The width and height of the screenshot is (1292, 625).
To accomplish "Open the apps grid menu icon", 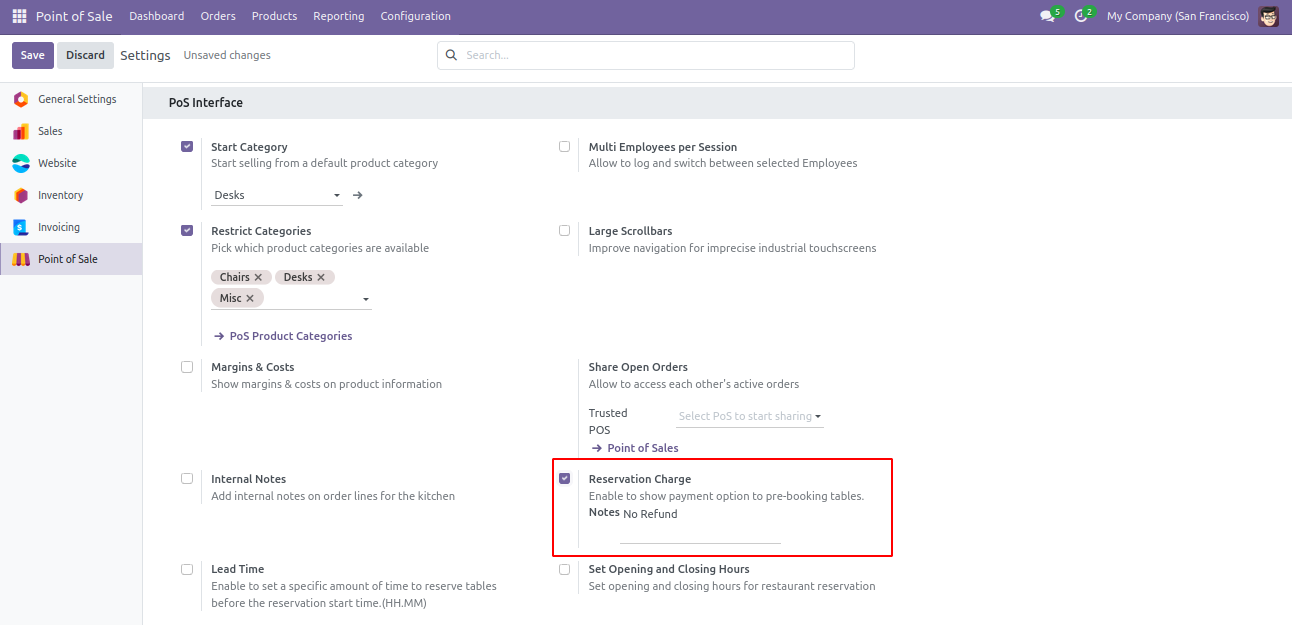I will (x=19, y=16).
